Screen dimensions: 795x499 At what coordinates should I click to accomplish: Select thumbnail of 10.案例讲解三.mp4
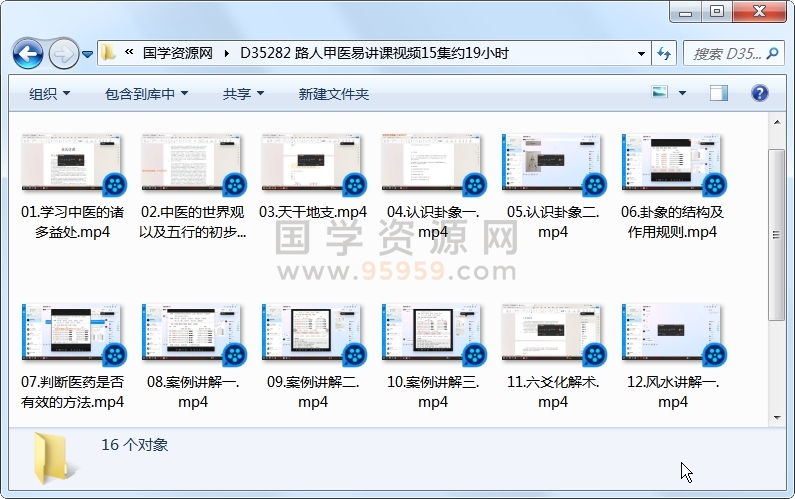pyautogui.click(x=432, y=332)
